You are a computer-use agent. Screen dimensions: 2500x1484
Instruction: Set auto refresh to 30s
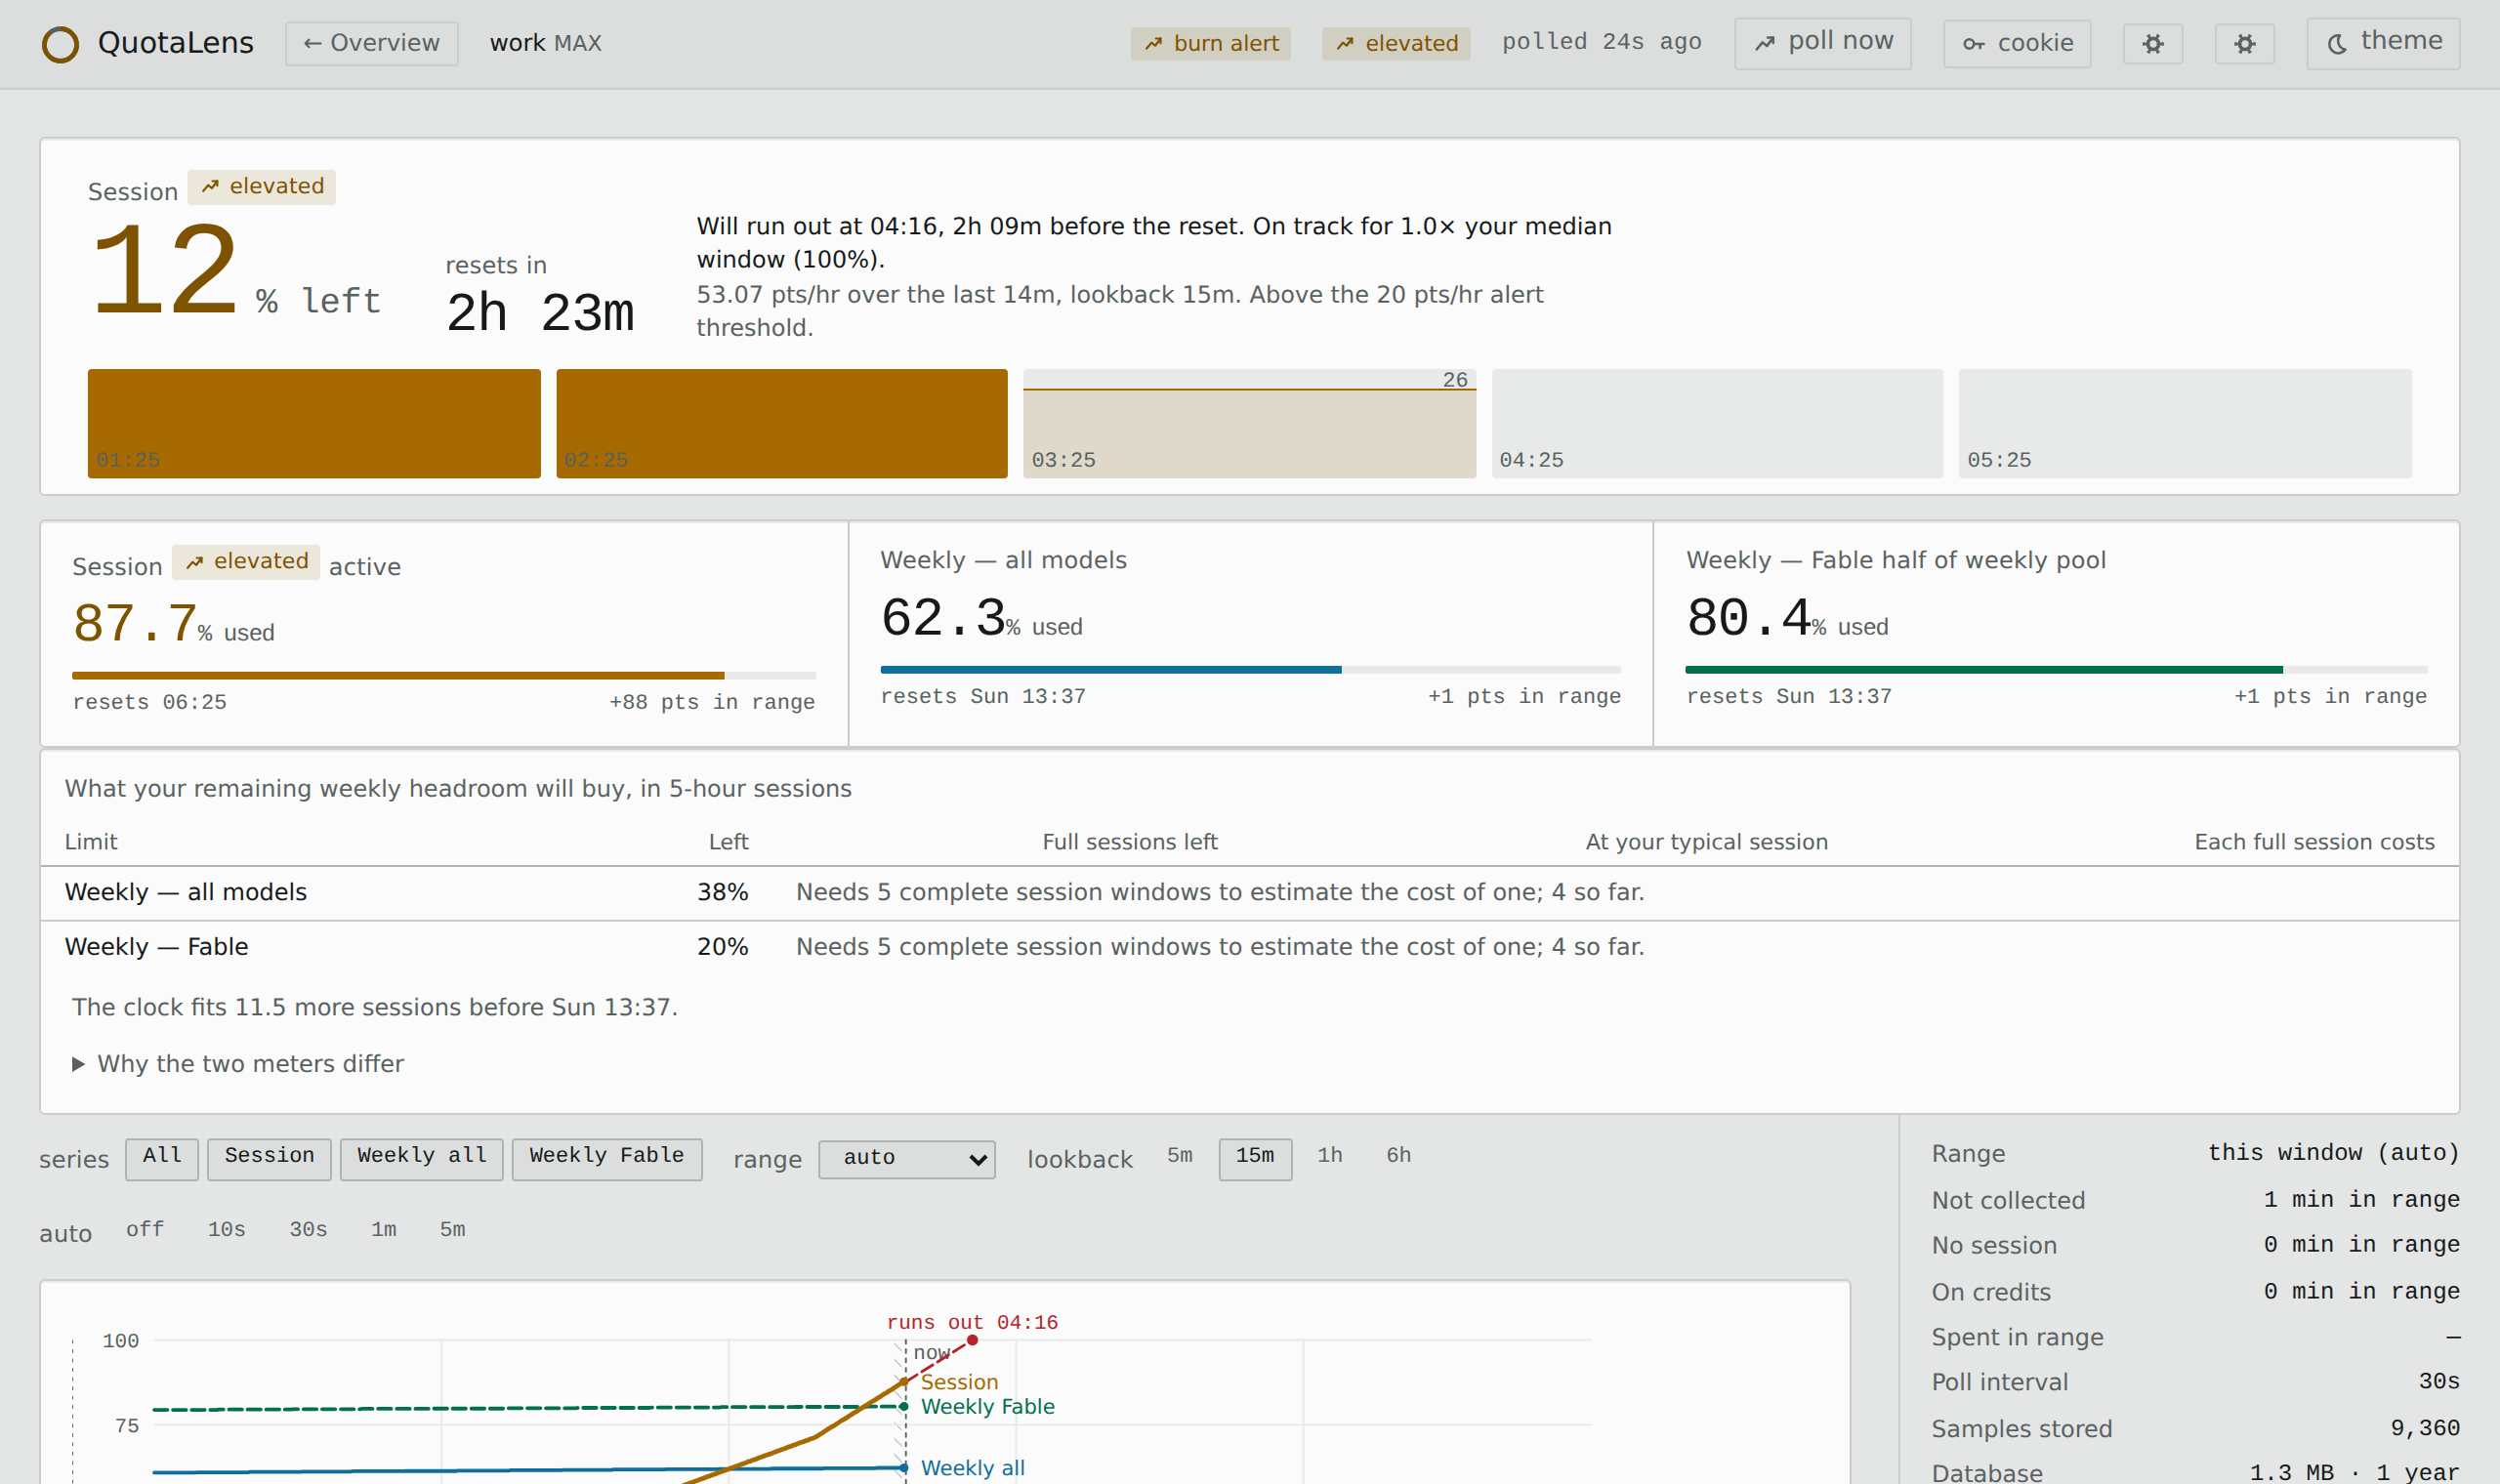click(x=308, y=1230)
